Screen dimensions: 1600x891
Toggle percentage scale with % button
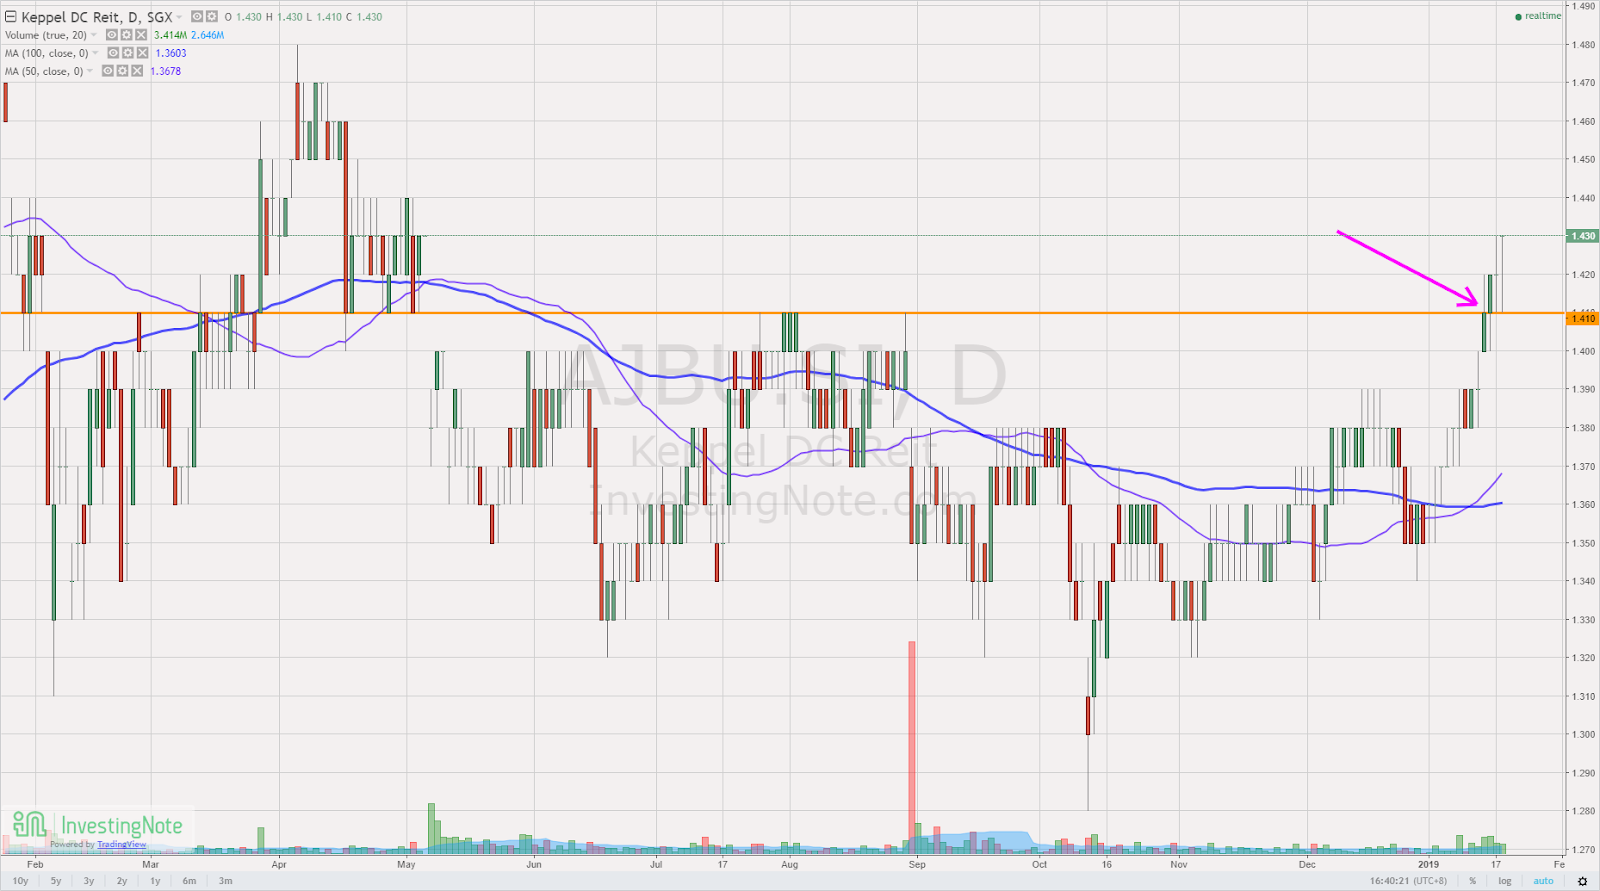tap(1472, 881)
